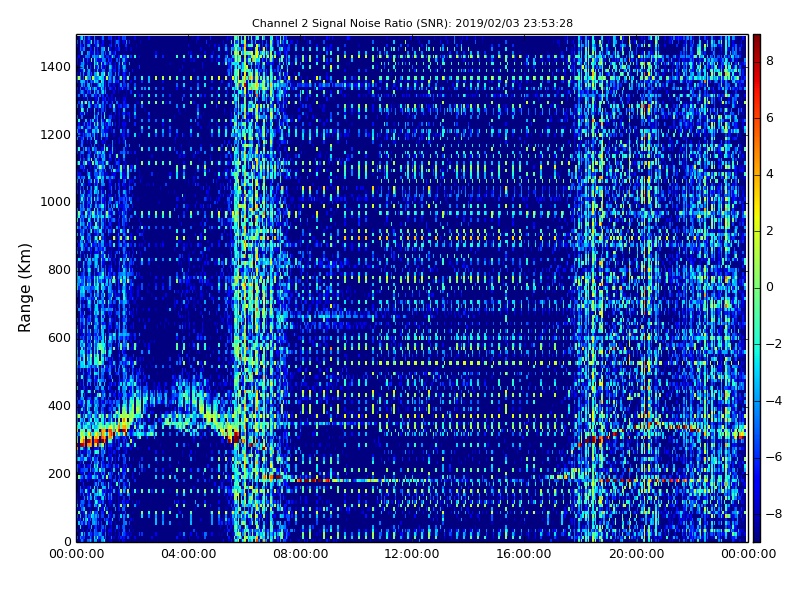
Task: Click the dark blue bottom of colorbar
Action: tap(757, 536)
